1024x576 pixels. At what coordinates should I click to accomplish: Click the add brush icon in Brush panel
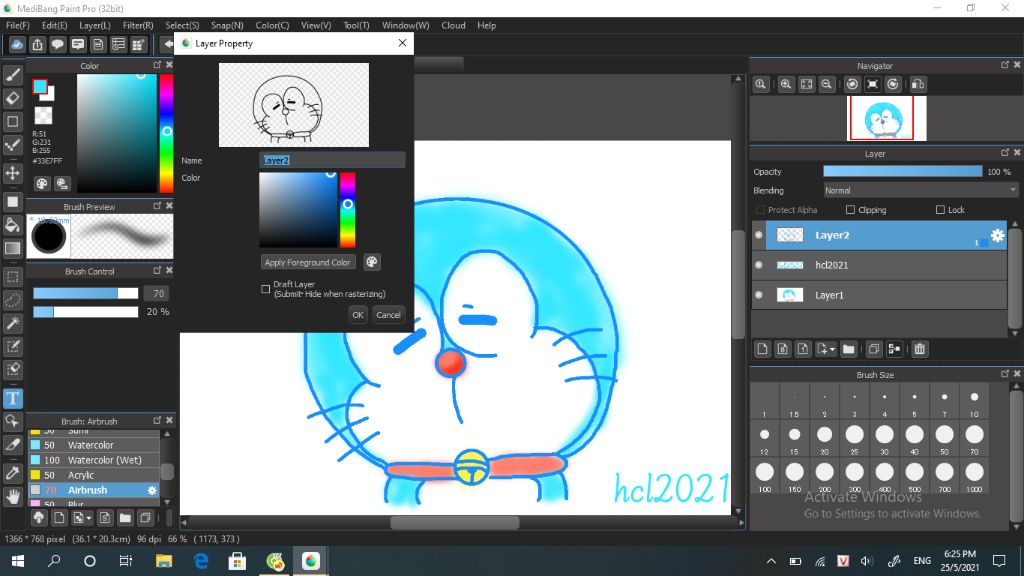pyautogui.click(x=59, y=518)
